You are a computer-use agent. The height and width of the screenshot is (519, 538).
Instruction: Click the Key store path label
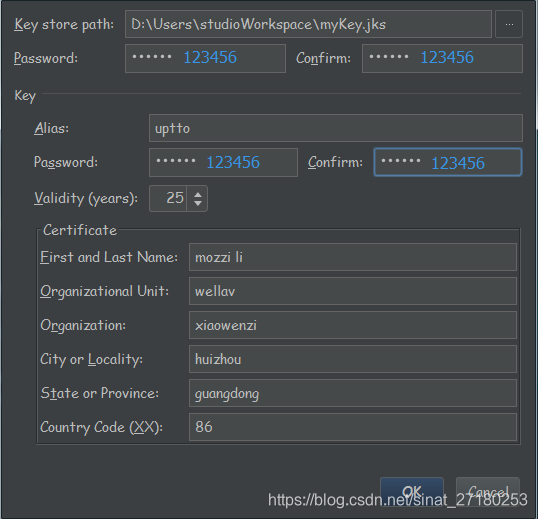coord(64,25)
